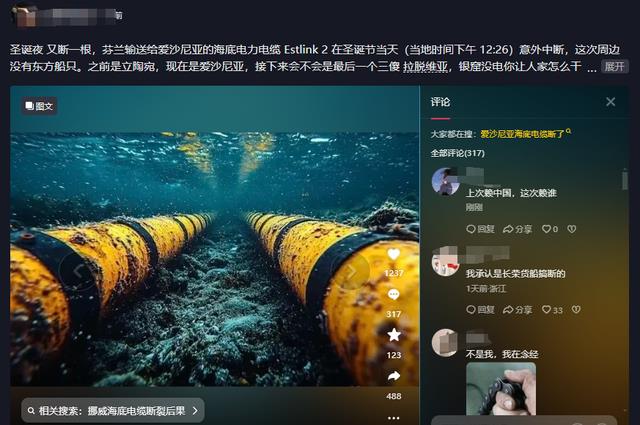
Task: Share comment 我承认是长荣货船搞断的
Action: pyautogui.click(x=517, y=310)
